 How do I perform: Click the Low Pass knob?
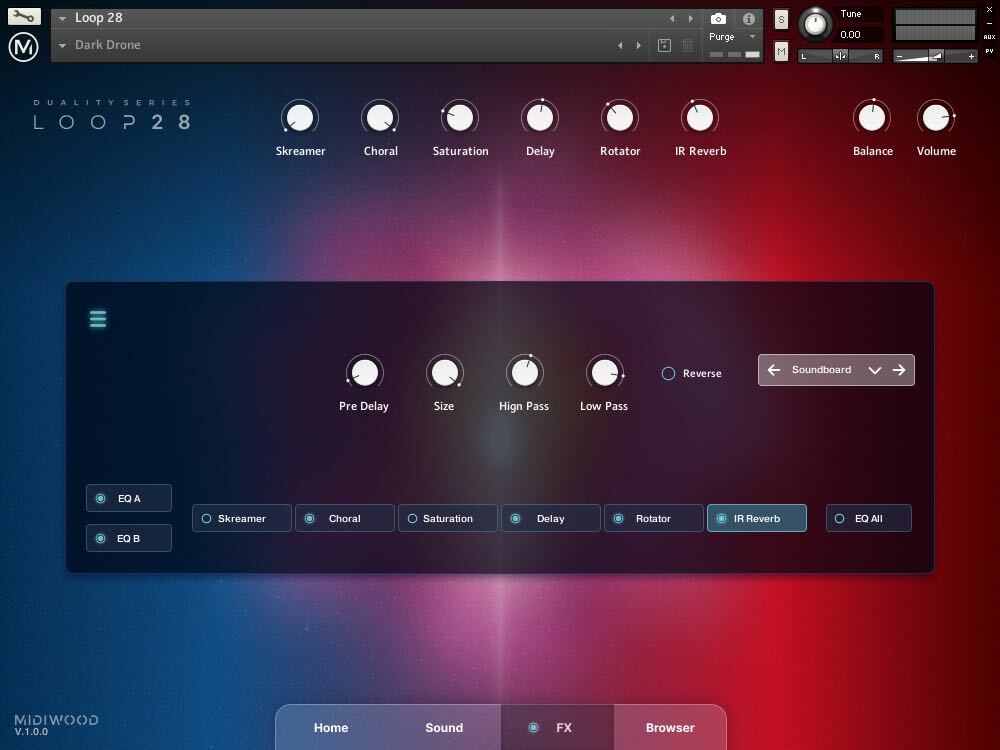click(605, 372)
